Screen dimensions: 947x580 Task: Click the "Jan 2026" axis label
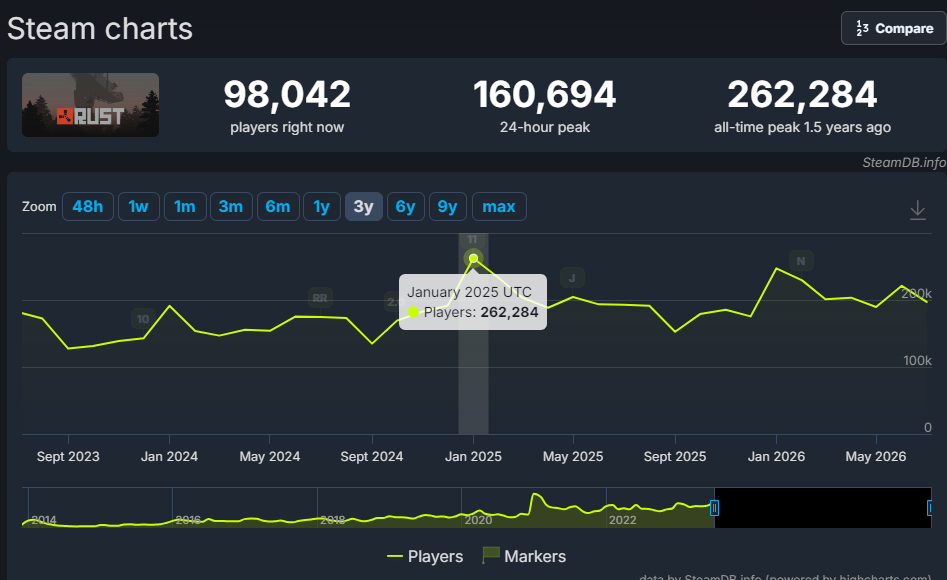pos(776,456)
